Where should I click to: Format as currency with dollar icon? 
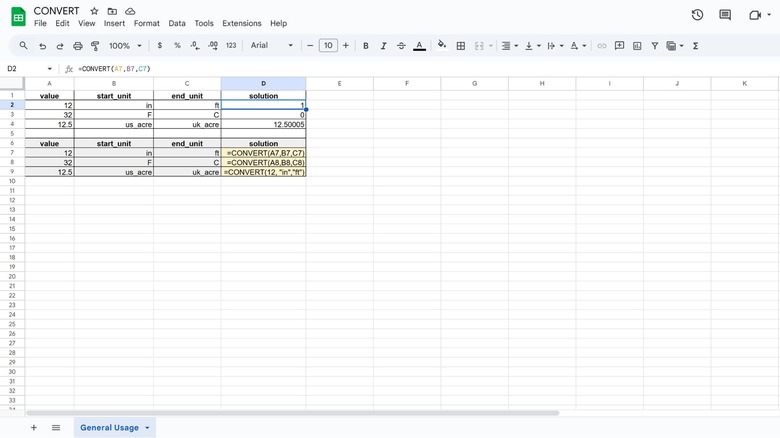coord(160,45)
